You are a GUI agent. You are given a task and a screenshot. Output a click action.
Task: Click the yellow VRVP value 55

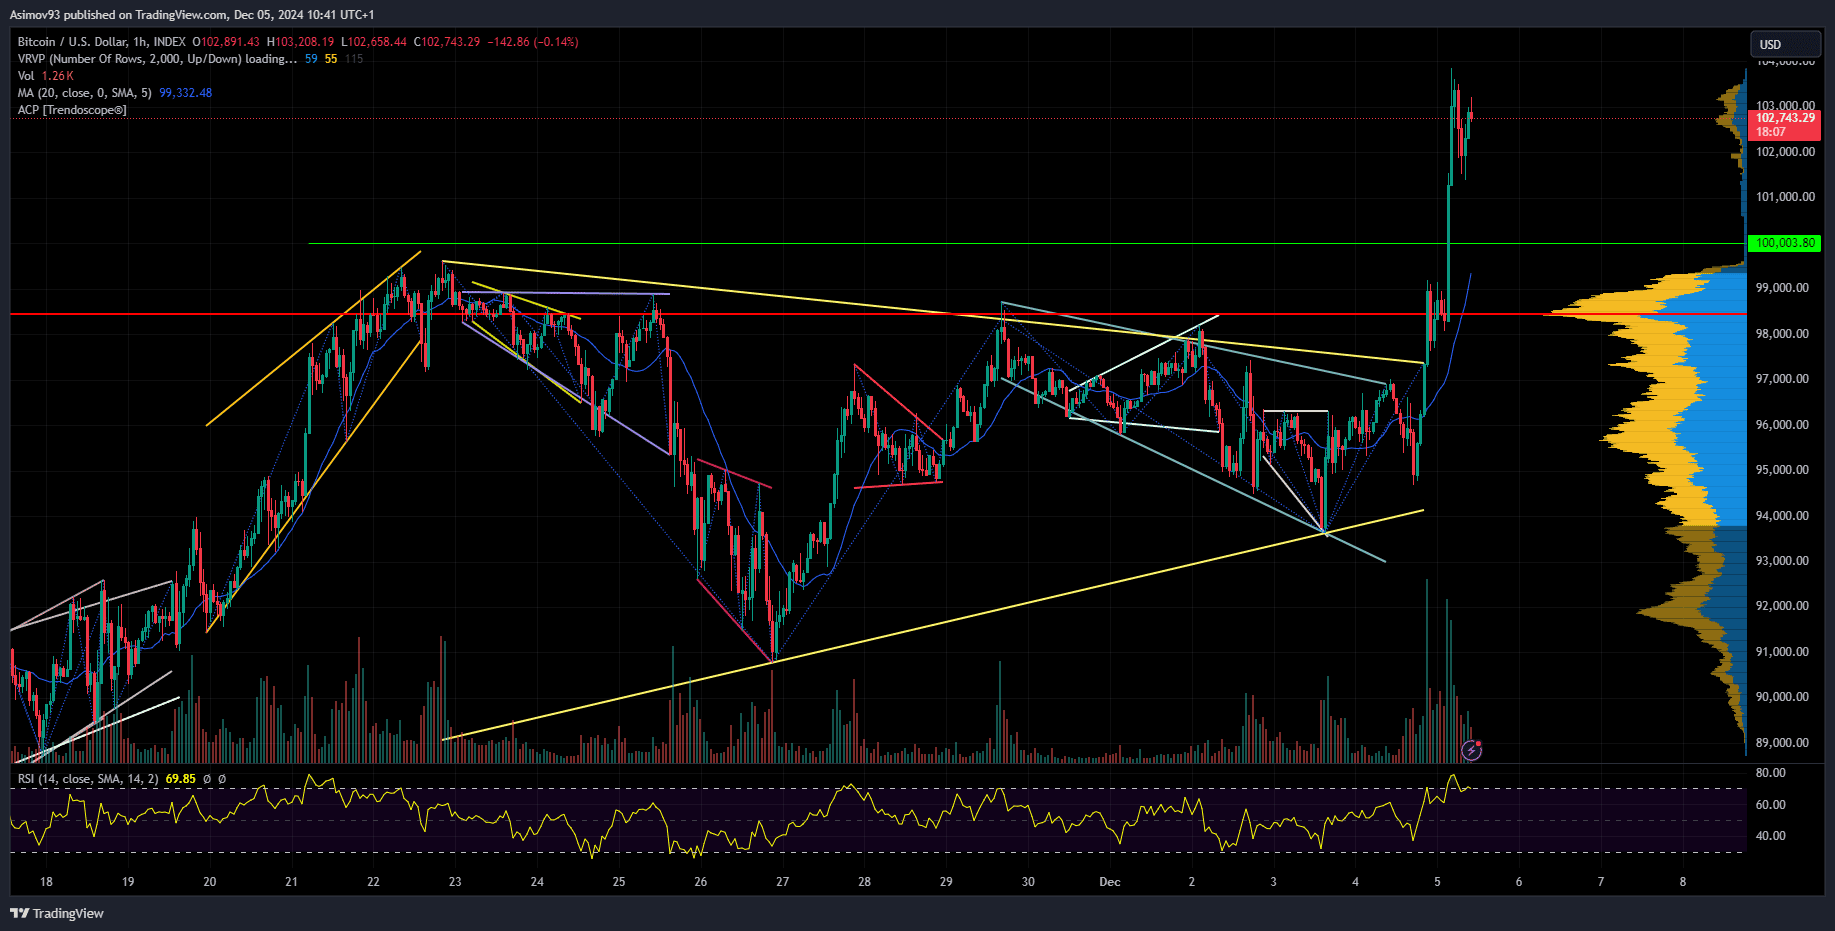(331, 59)
